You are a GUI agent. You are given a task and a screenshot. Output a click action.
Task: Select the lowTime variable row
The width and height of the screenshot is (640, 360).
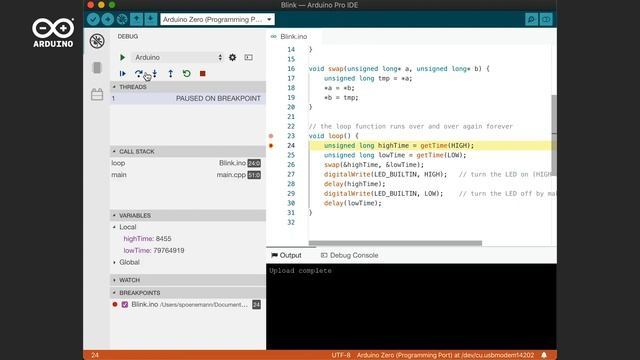[188, 251]
